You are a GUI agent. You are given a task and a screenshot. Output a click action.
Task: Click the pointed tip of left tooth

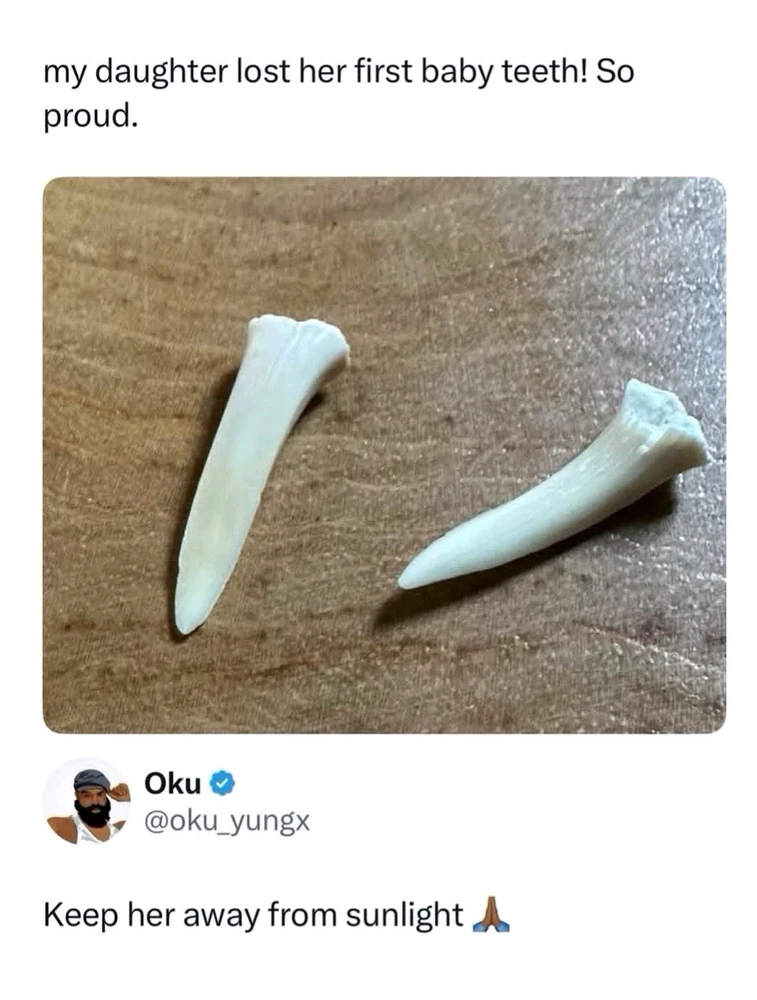point(185,622)
